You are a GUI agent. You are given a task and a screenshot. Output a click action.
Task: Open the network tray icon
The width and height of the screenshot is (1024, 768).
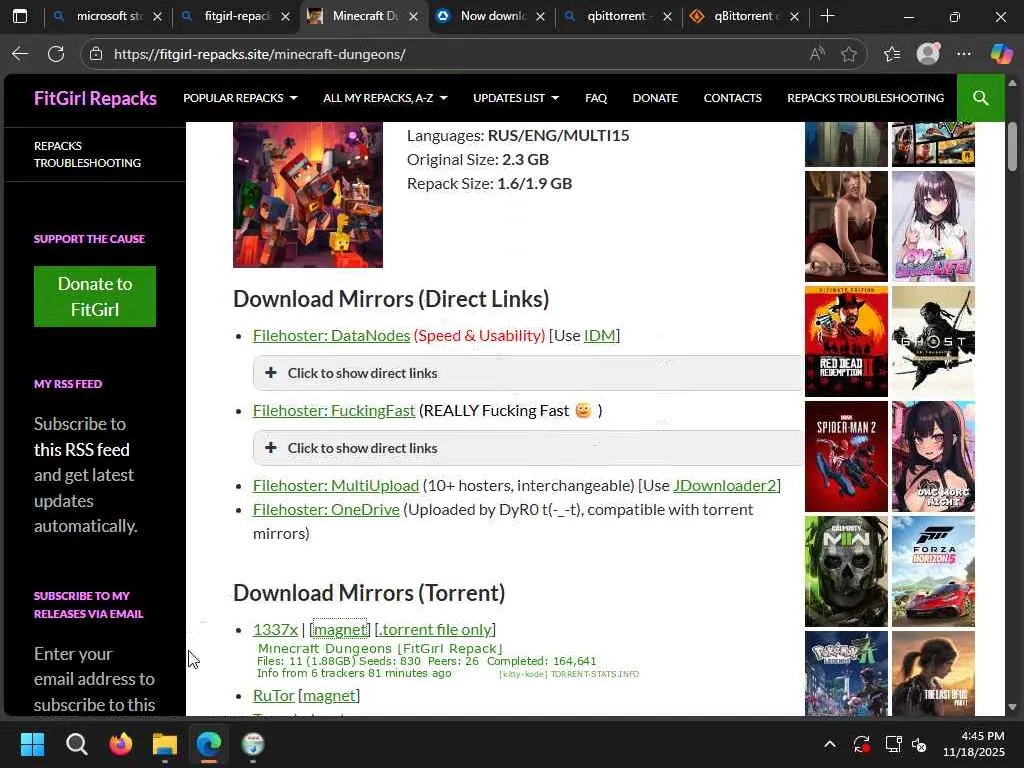(893, 744)
